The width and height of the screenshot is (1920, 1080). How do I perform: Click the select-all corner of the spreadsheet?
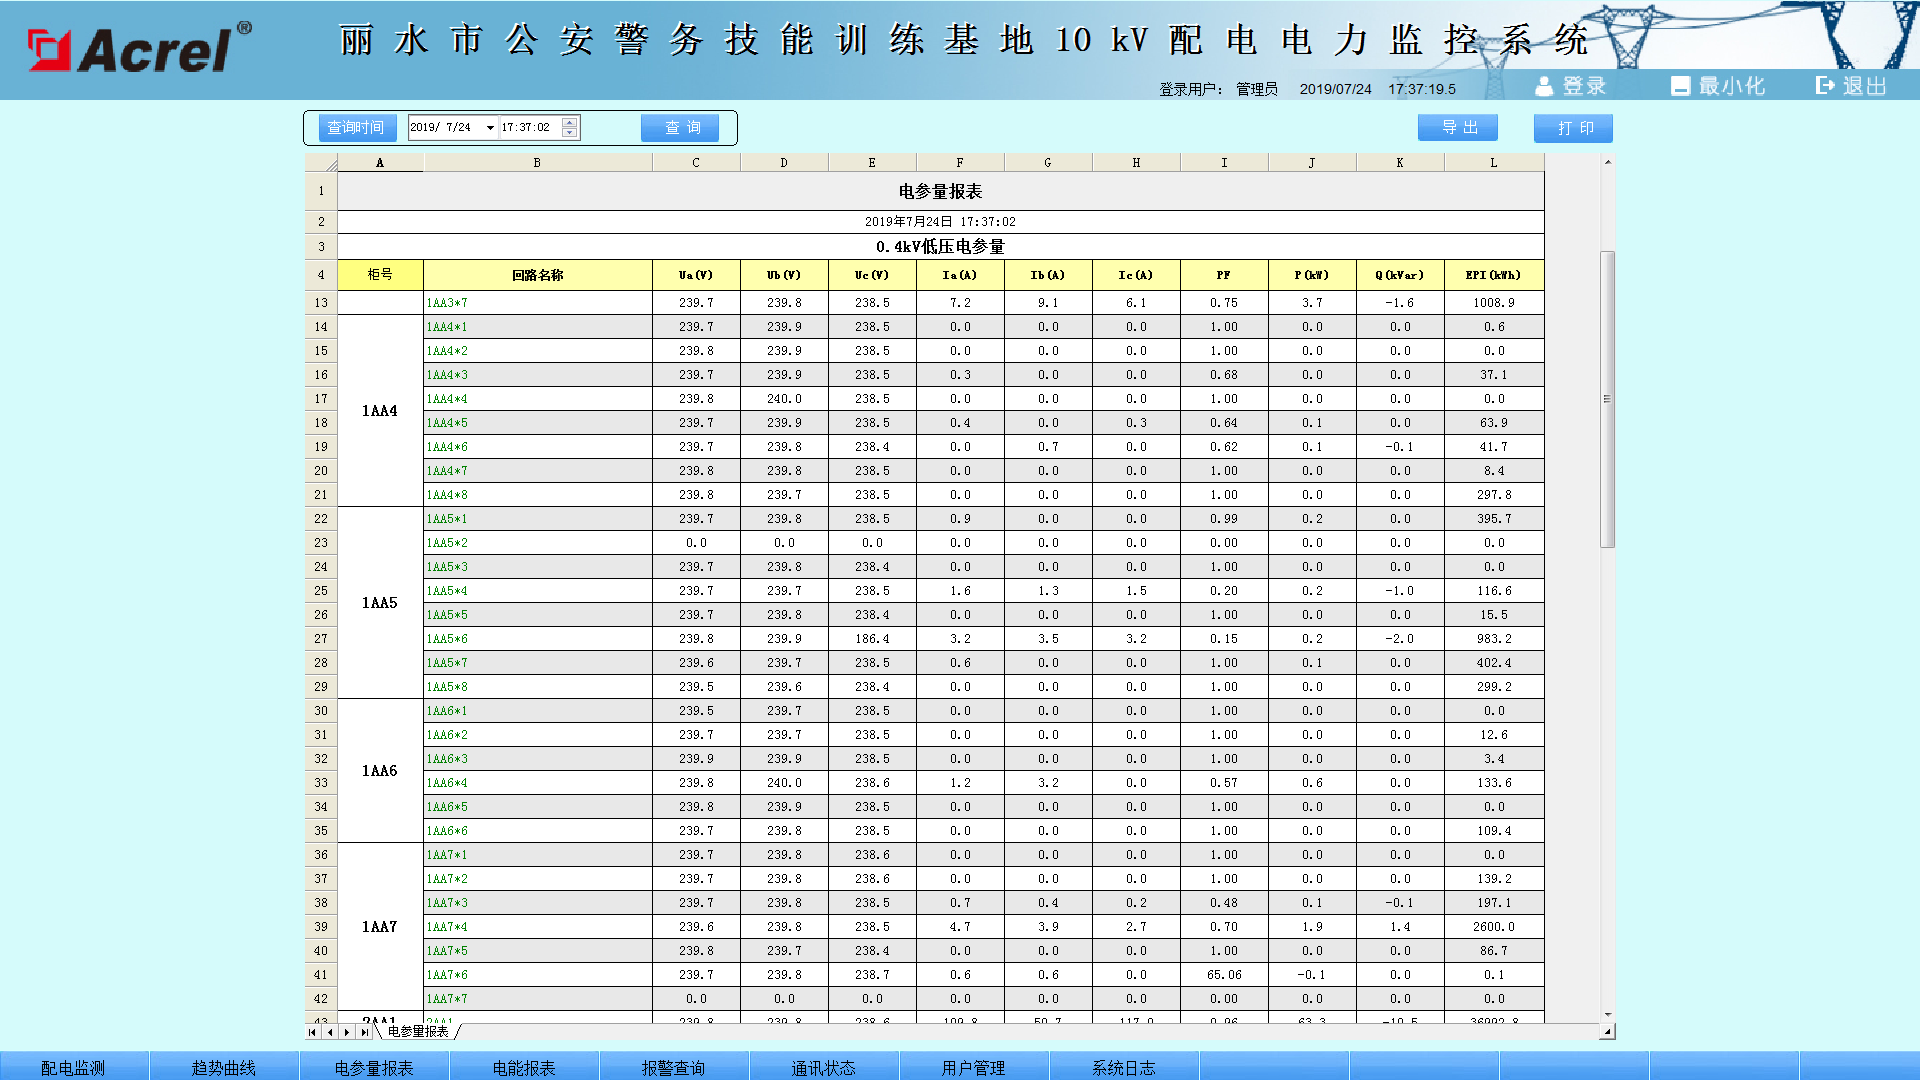pyautogui.click(x=321, y=163)
